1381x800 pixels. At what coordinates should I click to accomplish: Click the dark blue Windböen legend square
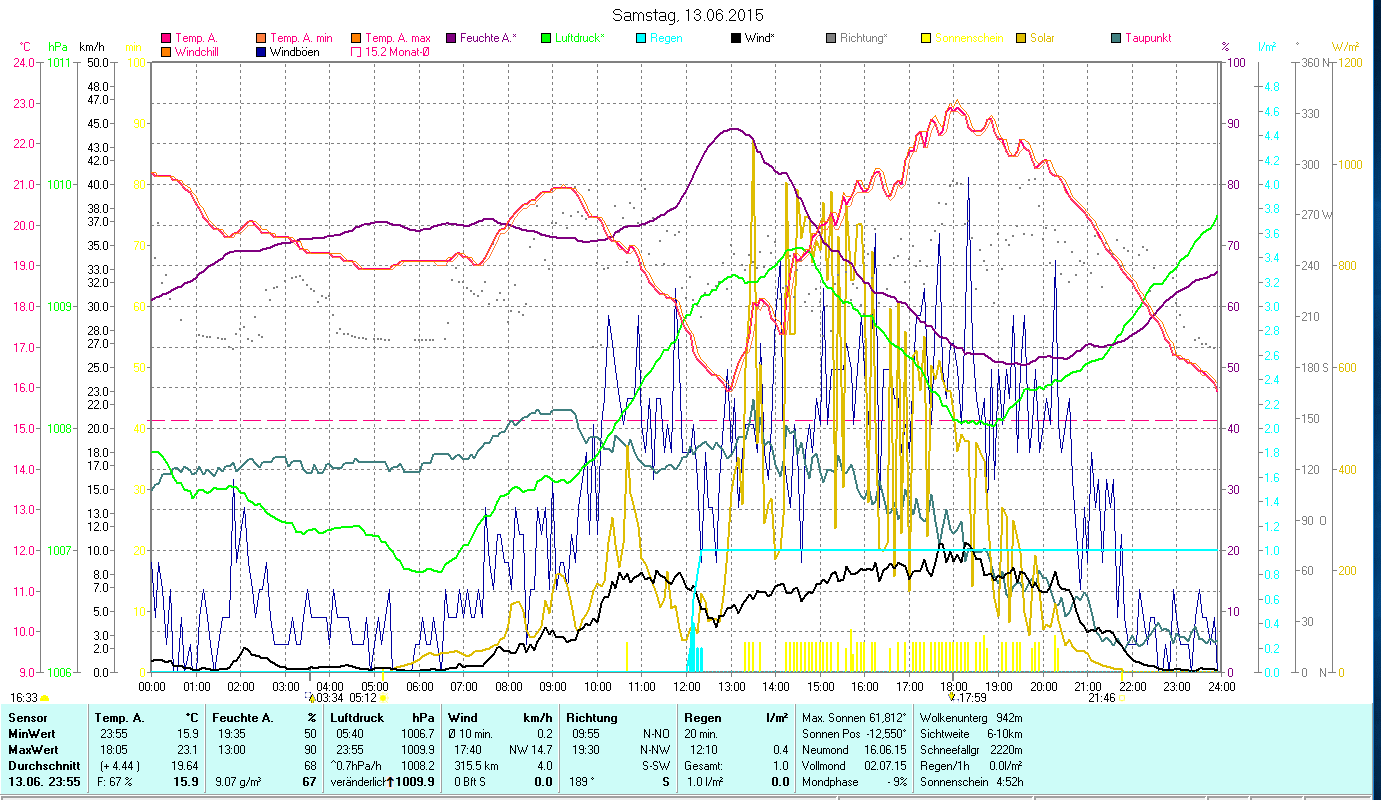[261, 52]
